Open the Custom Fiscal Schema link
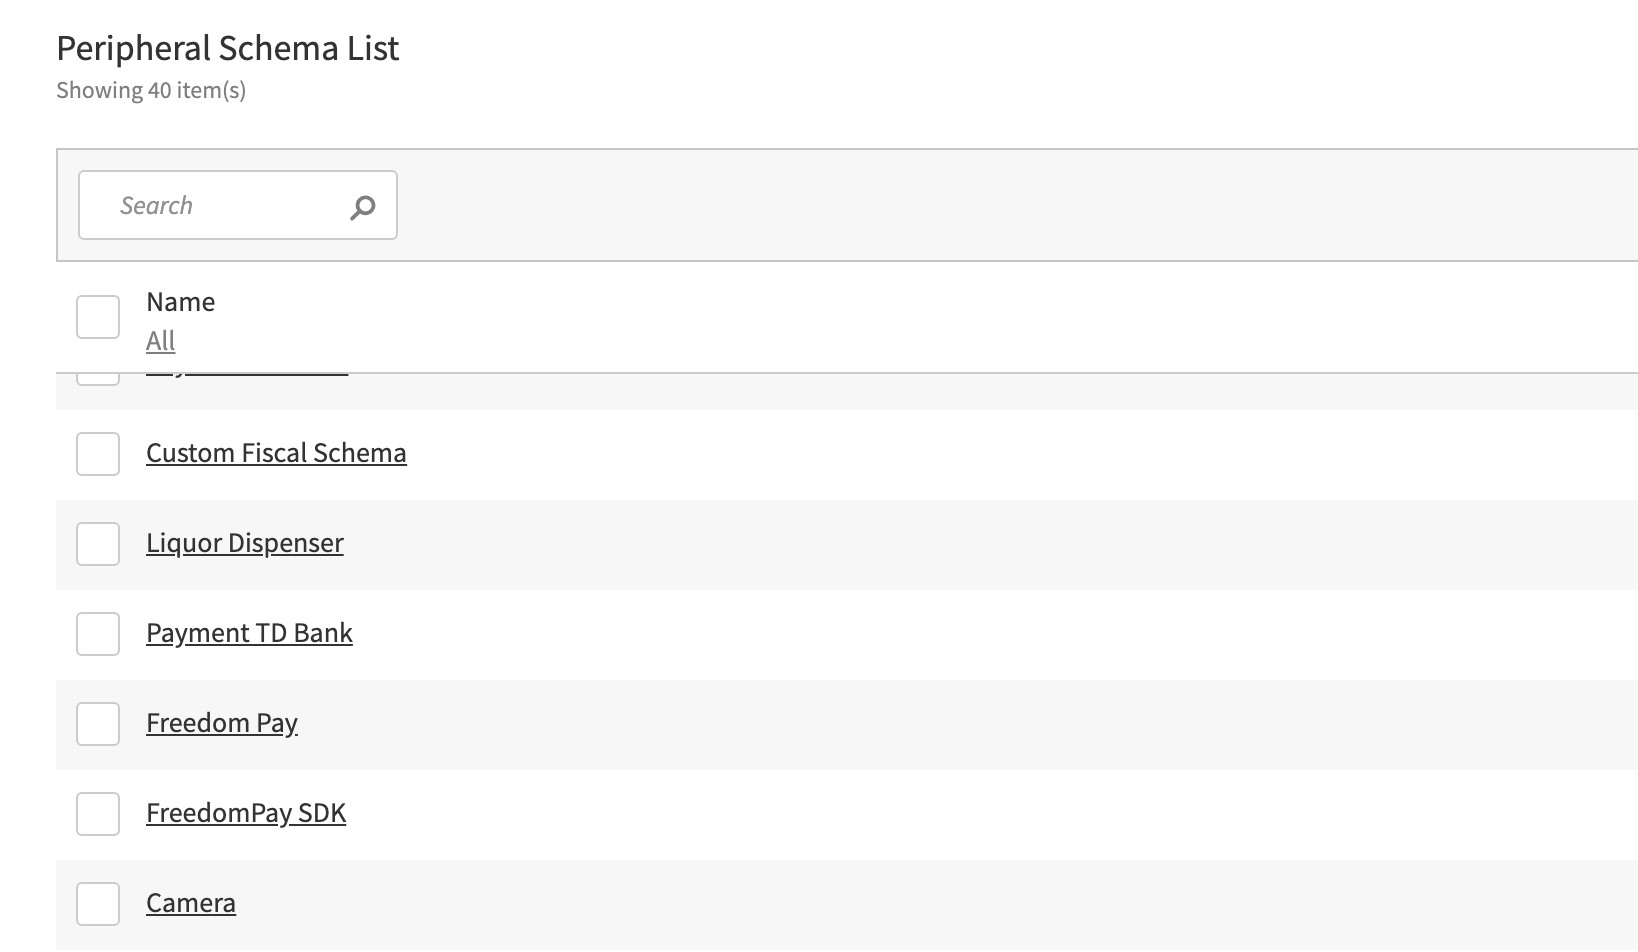1638x952 pixels. click(x=276, y=453)
